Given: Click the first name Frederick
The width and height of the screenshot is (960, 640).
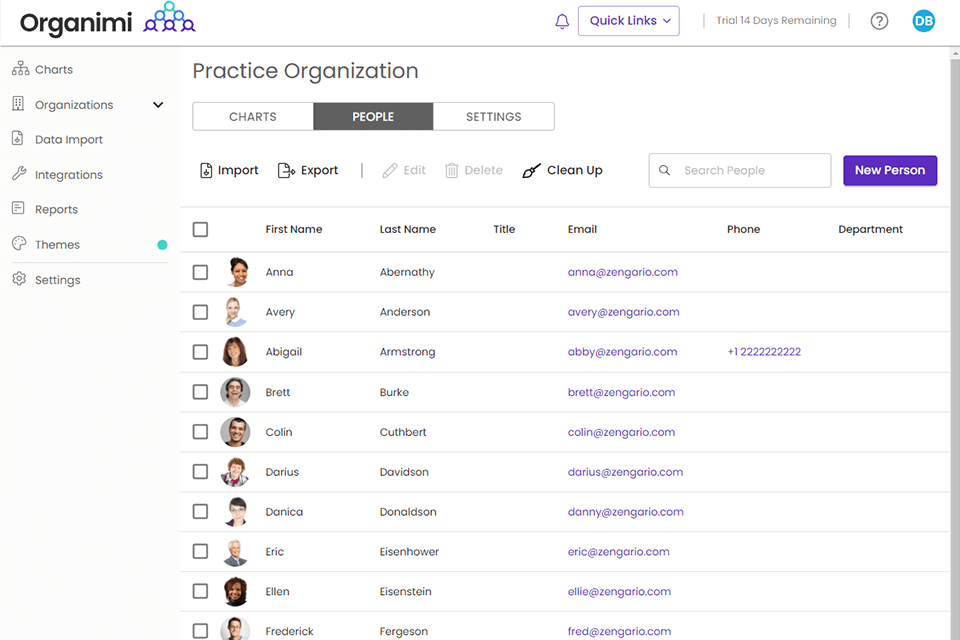Looking at the screenshot, I should click(x=289, y=631).
